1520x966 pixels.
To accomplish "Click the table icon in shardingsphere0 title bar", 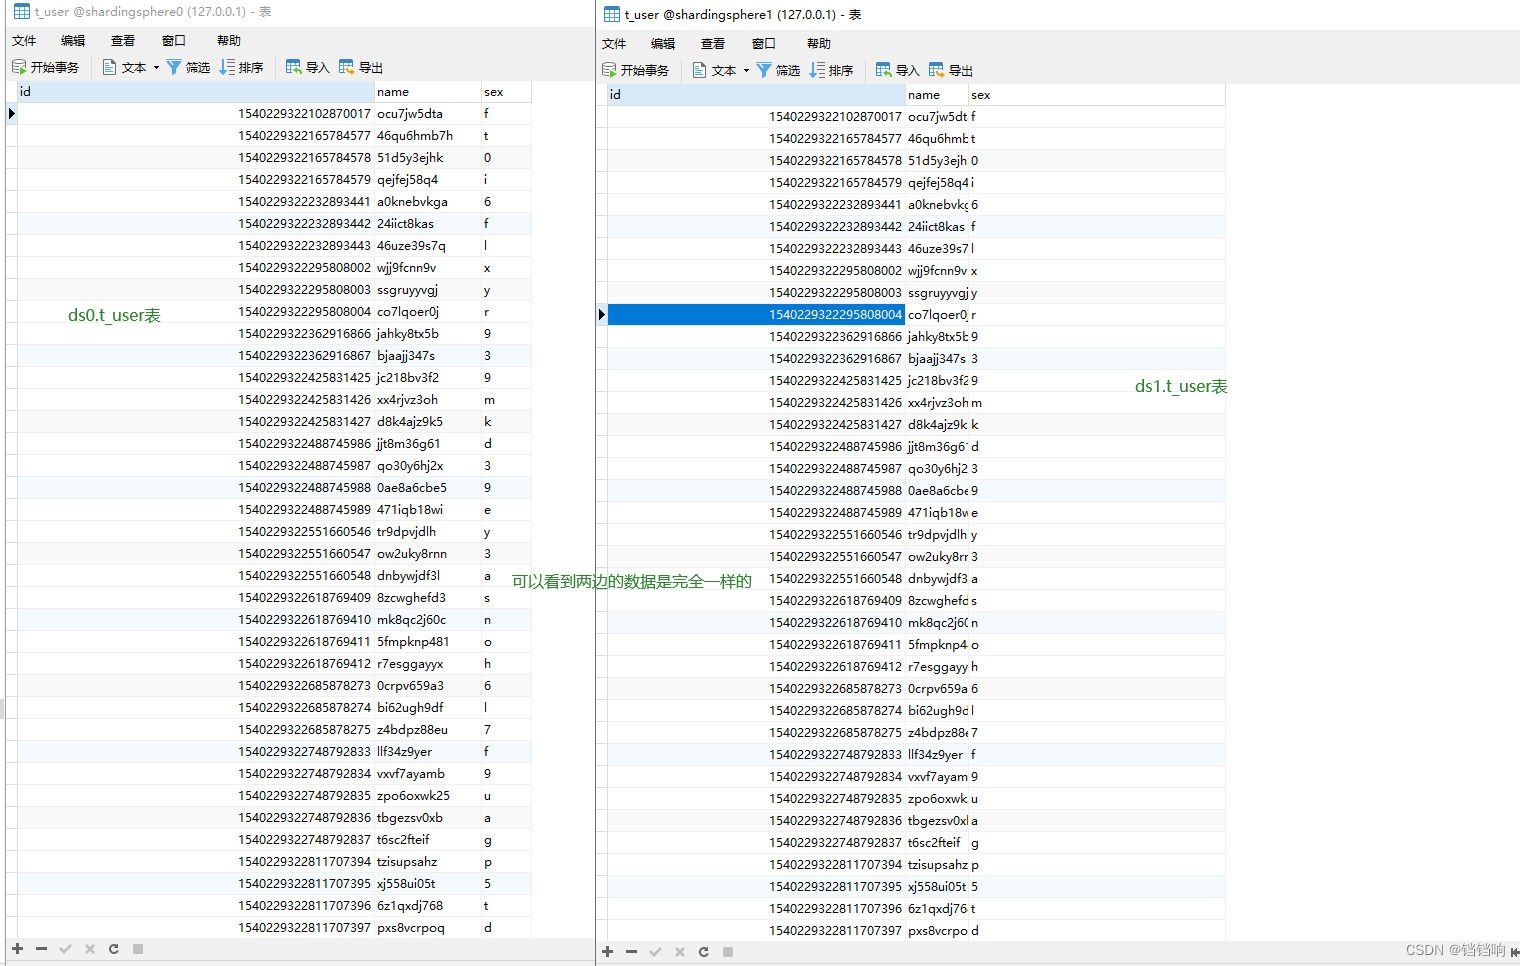I will [x=21, y=12].
